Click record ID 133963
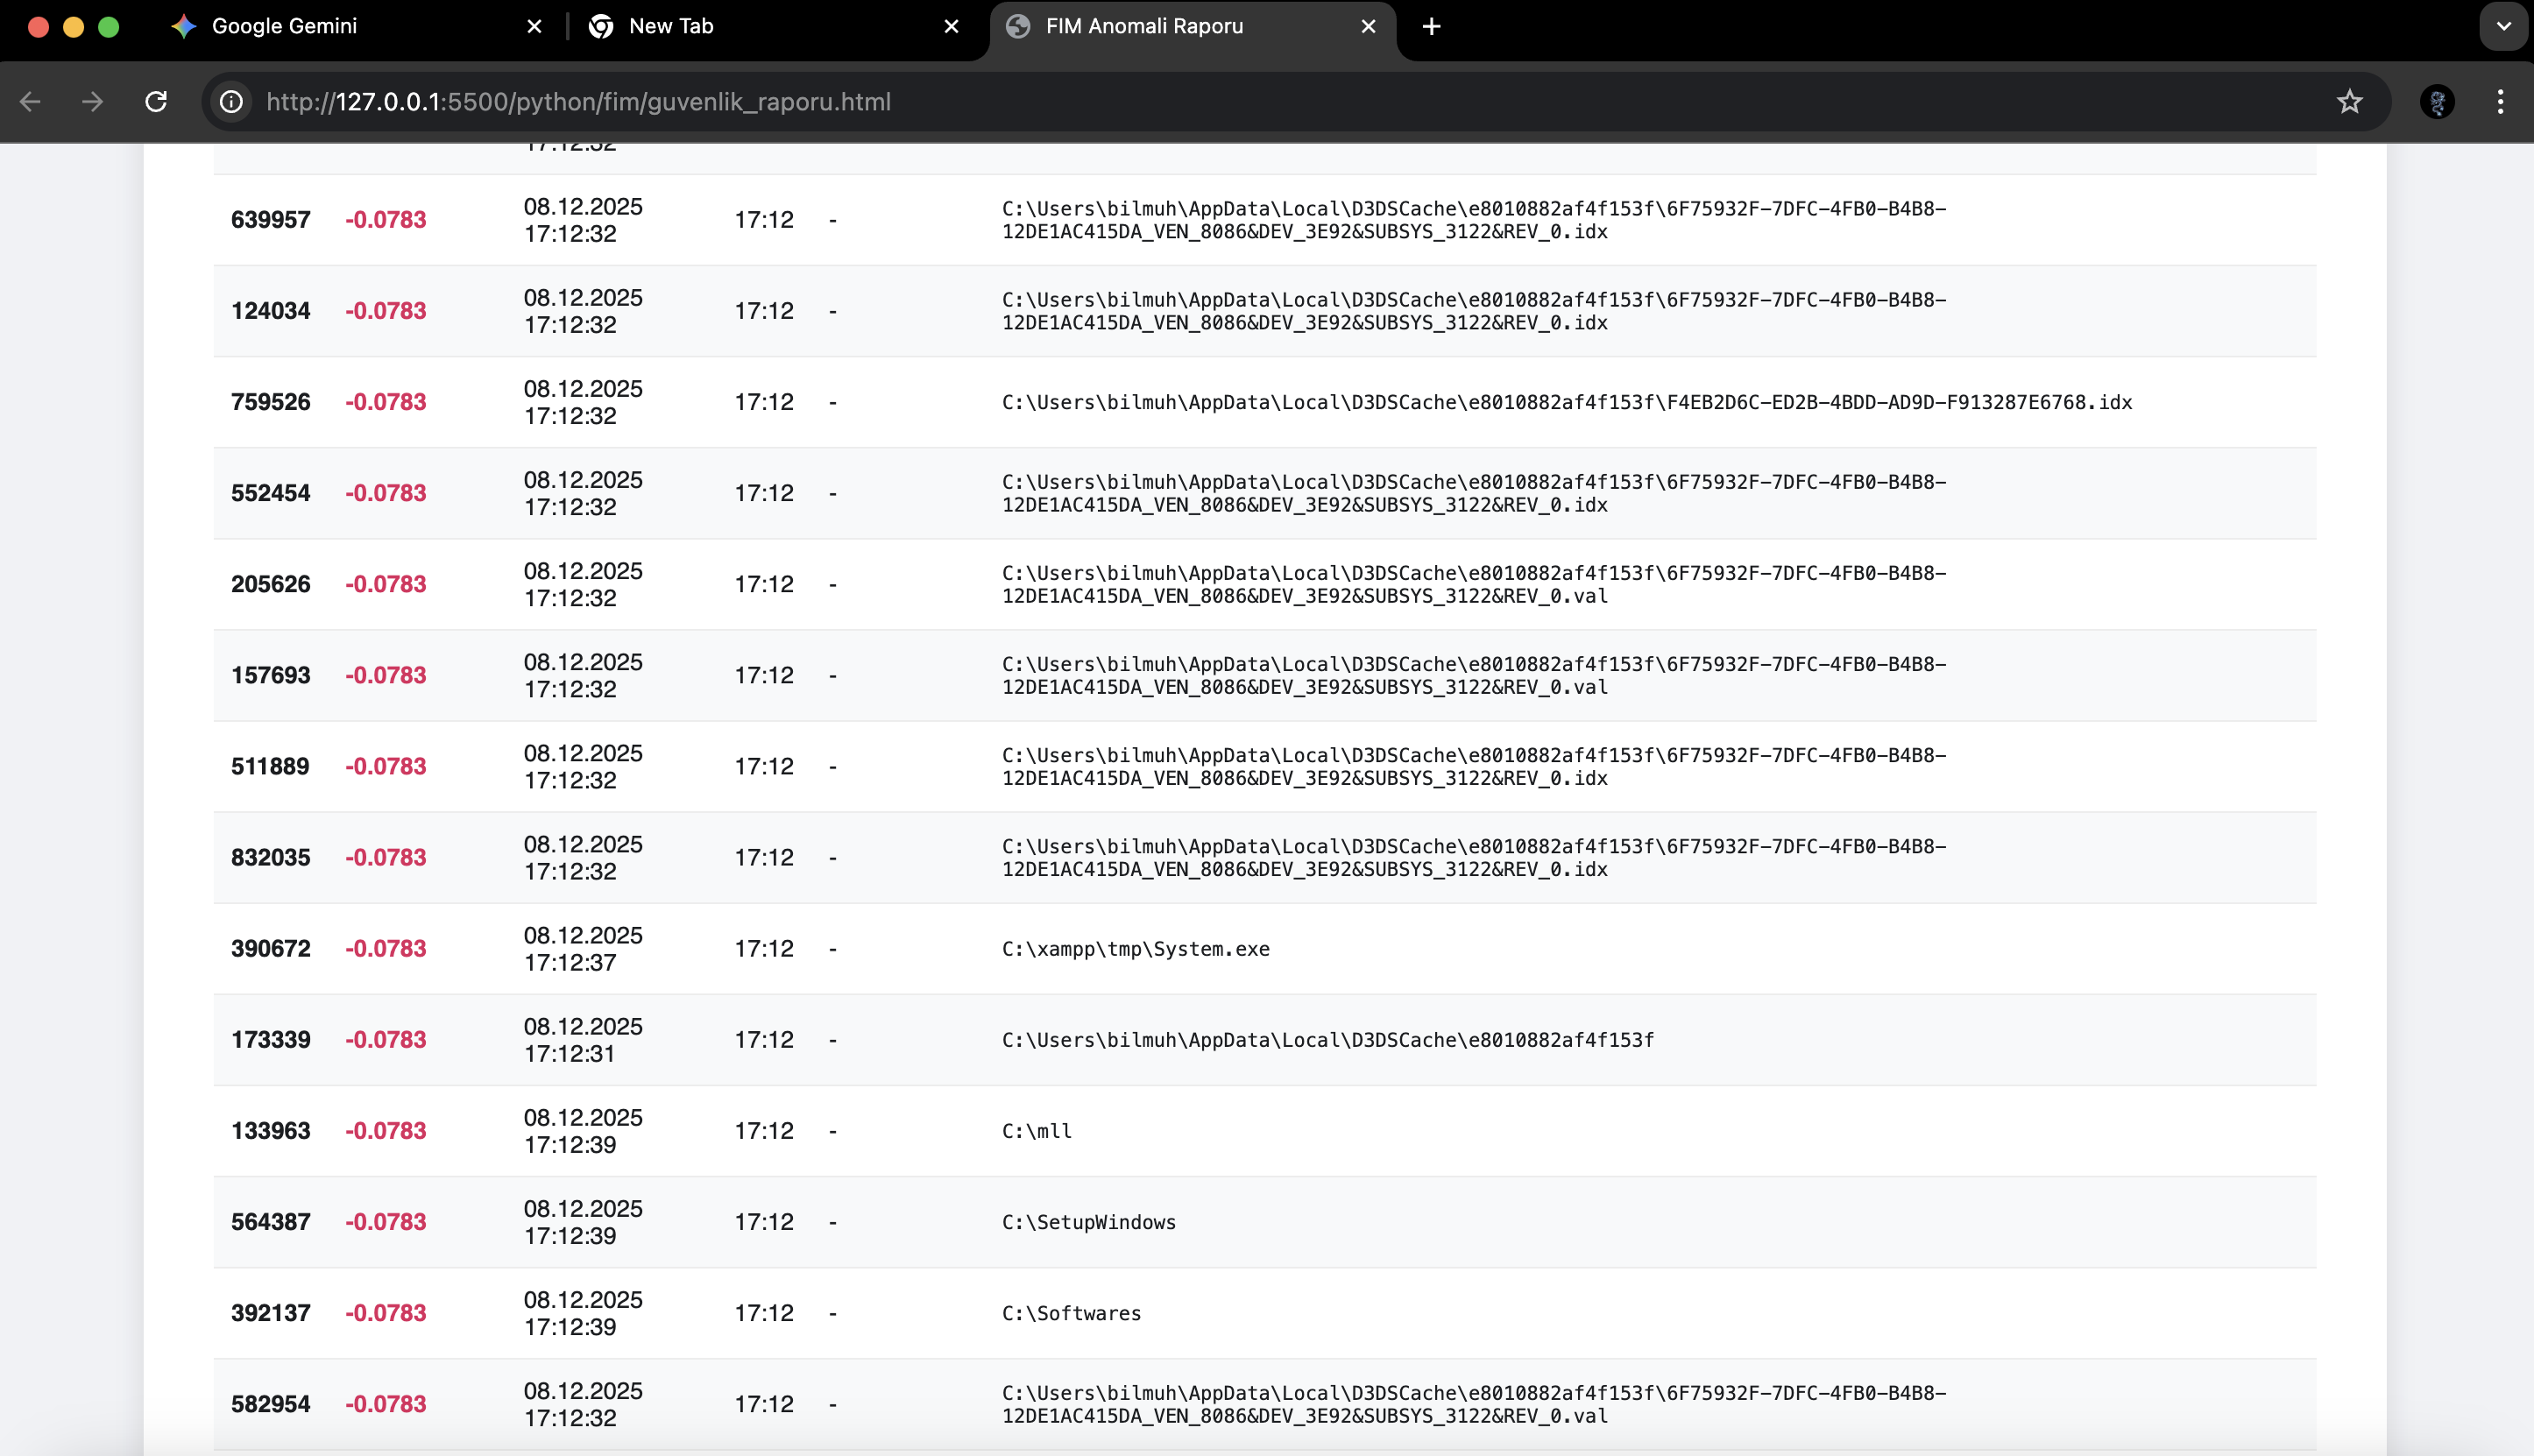Image resolution: width=2534 pixels, height=1456 pixels. pyautogui.click(x=271, y=1131)
